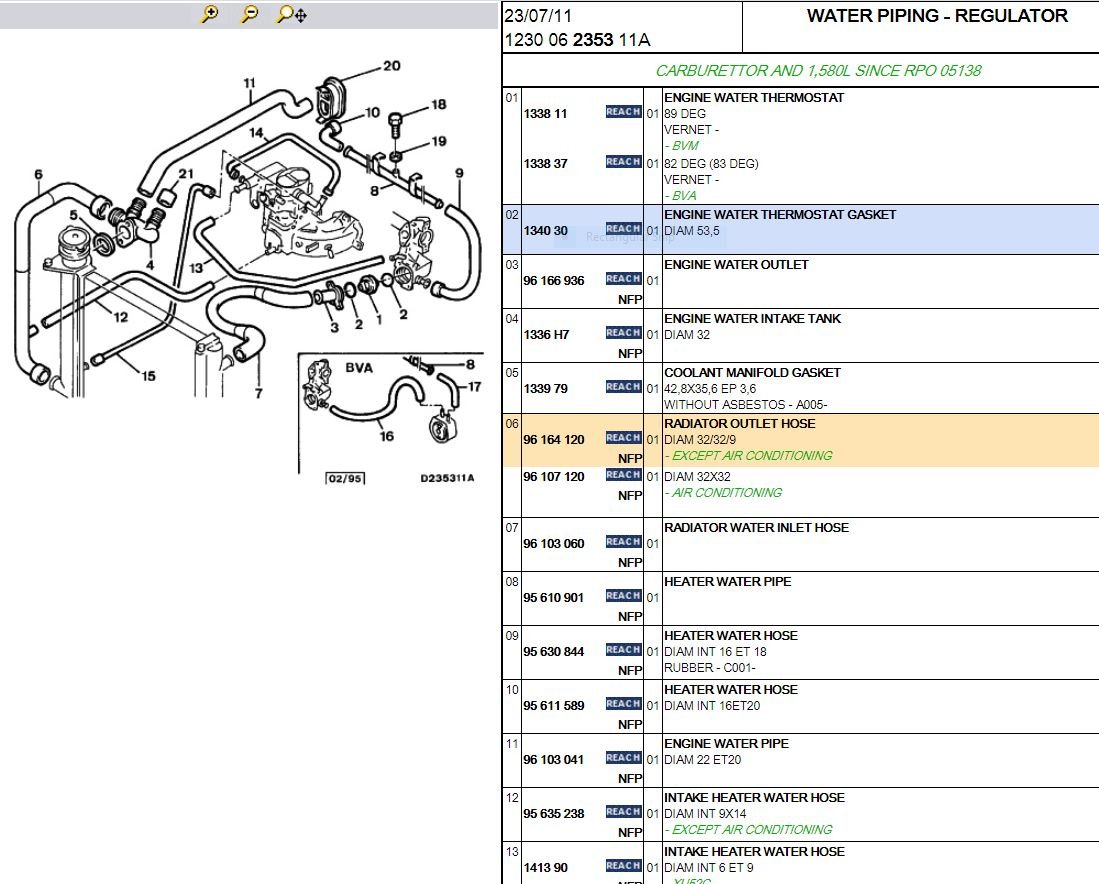Screen dimensions: 1099x884
Task: Select part number 1338 11
Action: (545, 114)
